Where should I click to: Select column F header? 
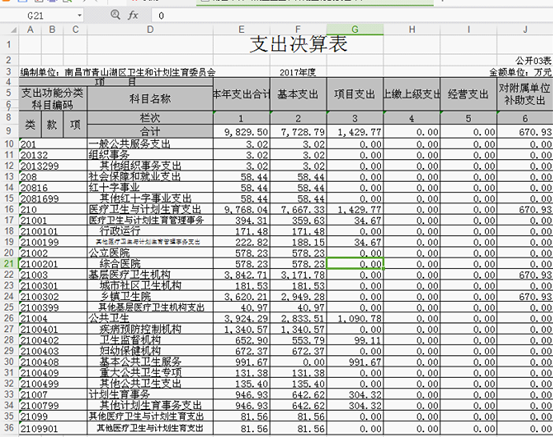(298, 30)
